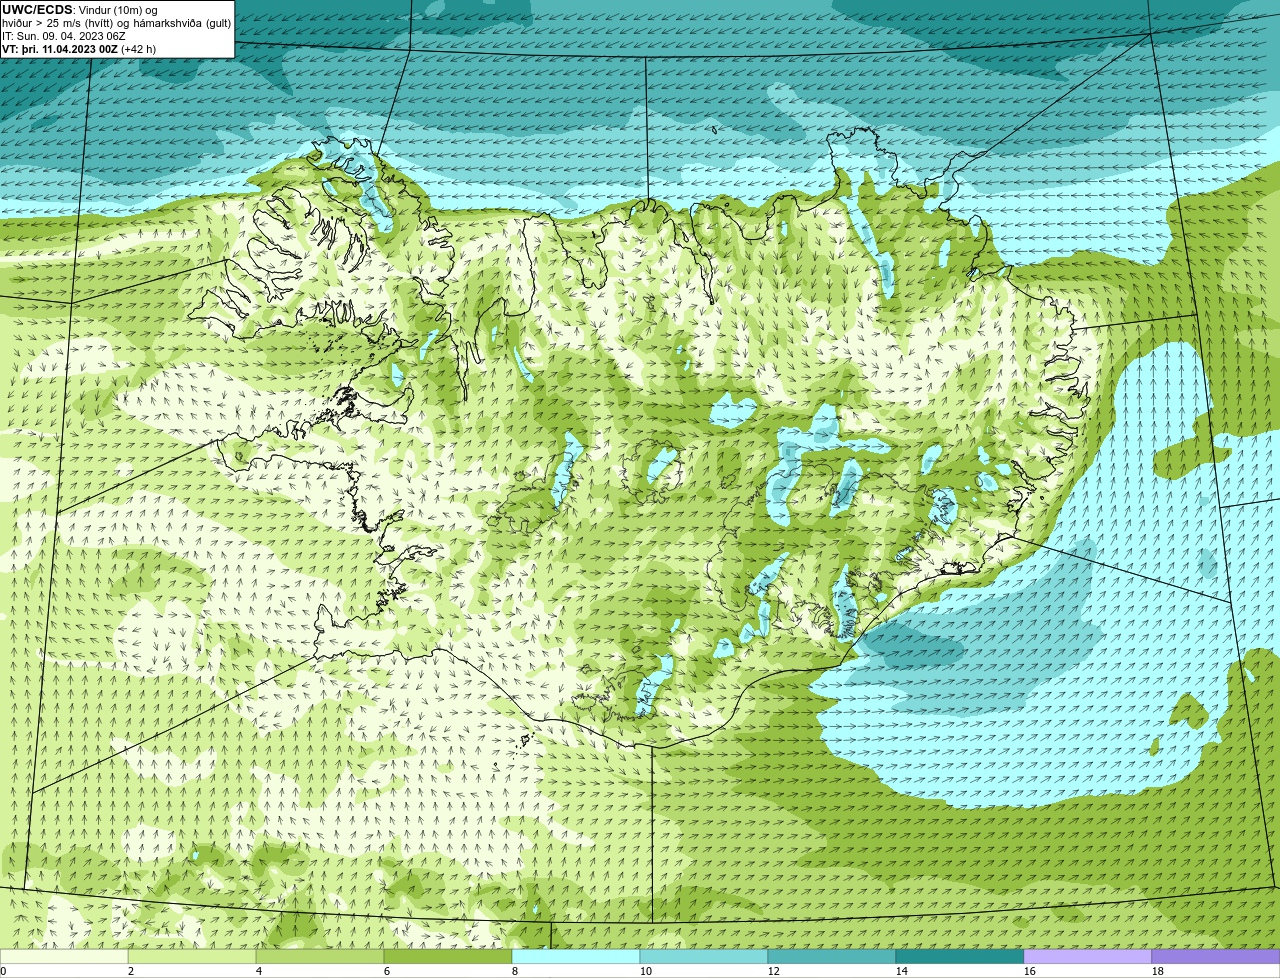Click the purple legend swatch above 18 m/s
Screen dimensions: 1280x978
pos(1216,956)
